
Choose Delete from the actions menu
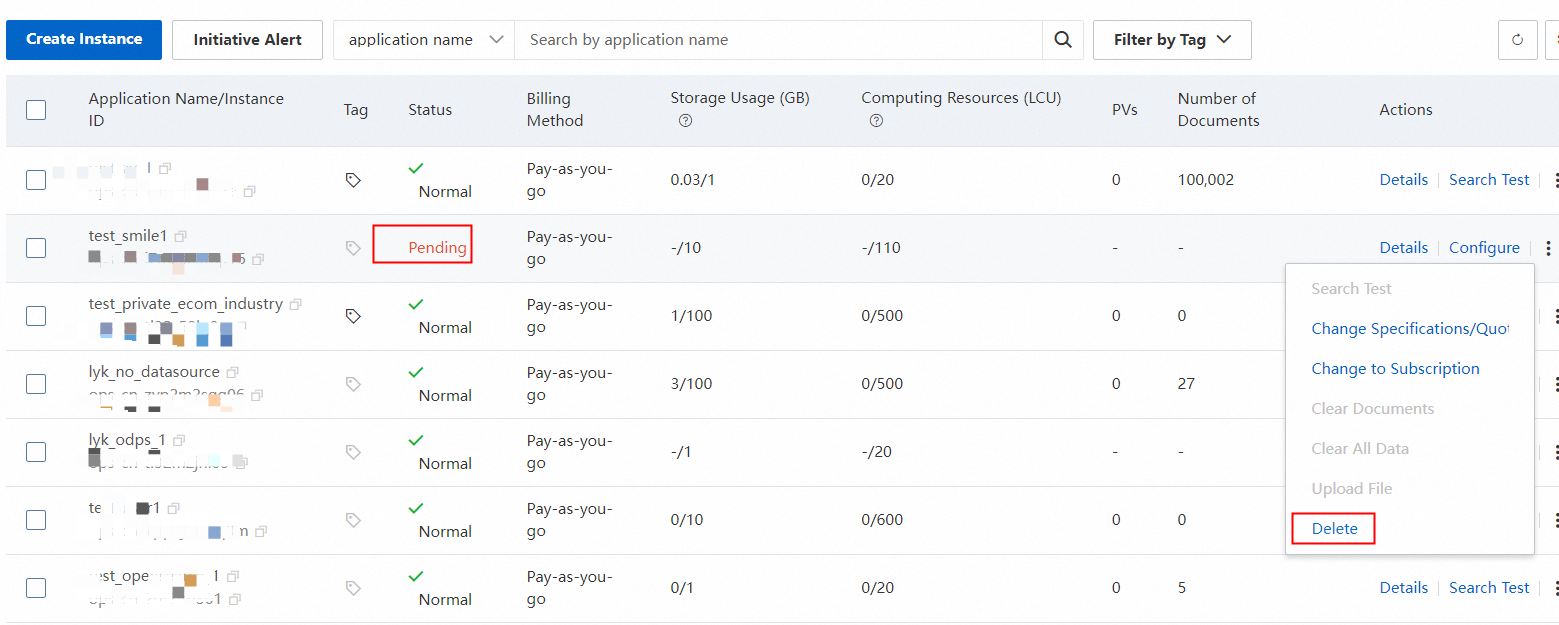click(1334, 528)
